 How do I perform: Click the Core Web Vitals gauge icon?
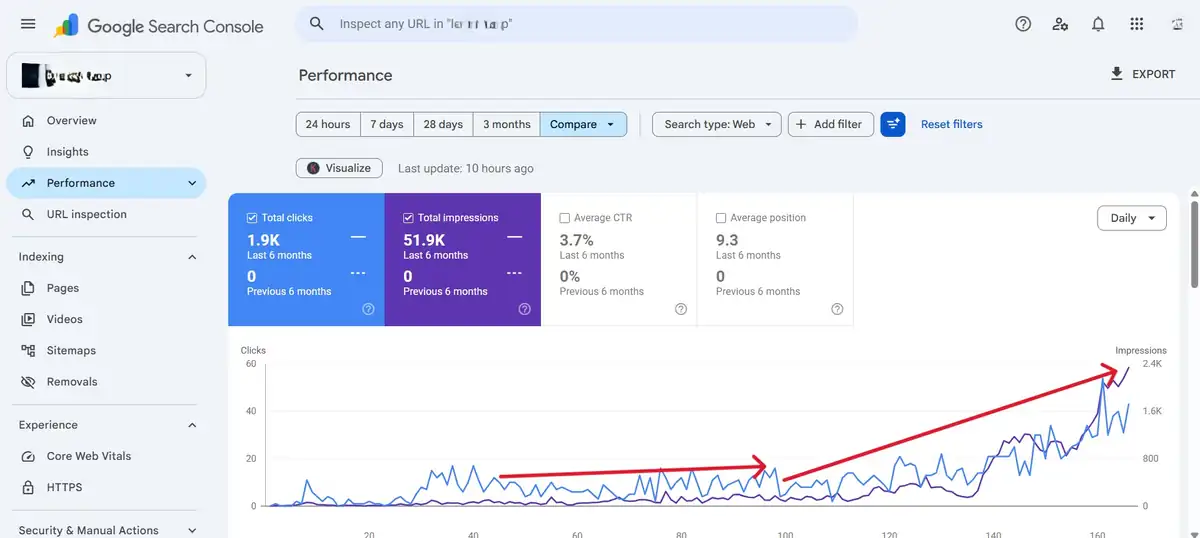(x=28, y=456)
